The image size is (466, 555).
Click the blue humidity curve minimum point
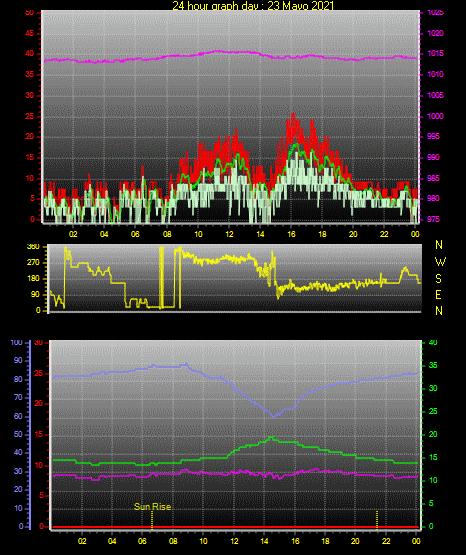point(274,416)
